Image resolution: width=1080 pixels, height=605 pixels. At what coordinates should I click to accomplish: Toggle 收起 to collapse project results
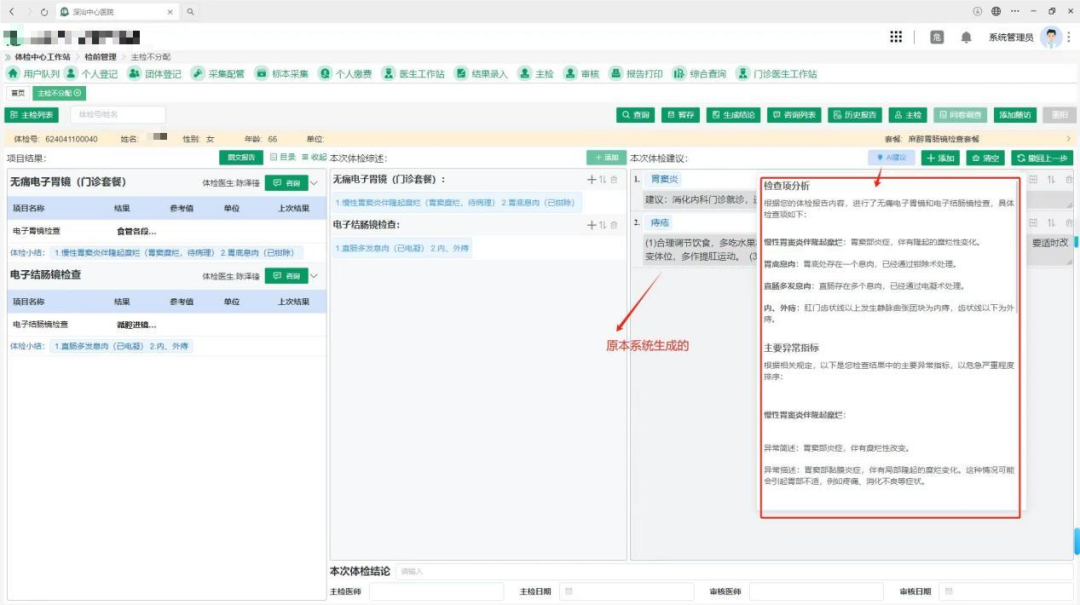[x=314, y=157]
